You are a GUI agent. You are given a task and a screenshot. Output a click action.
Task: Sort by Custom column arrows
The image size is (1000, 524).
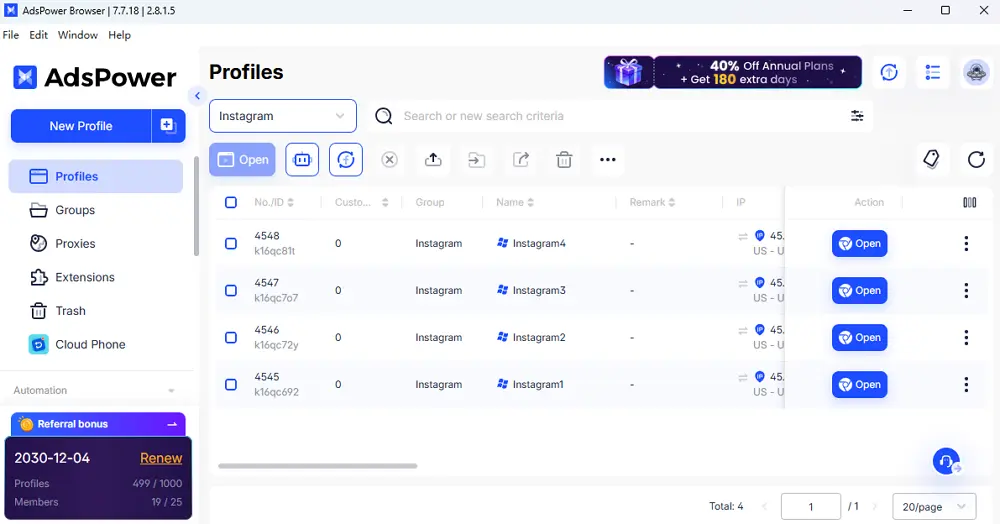pos(385,202)
